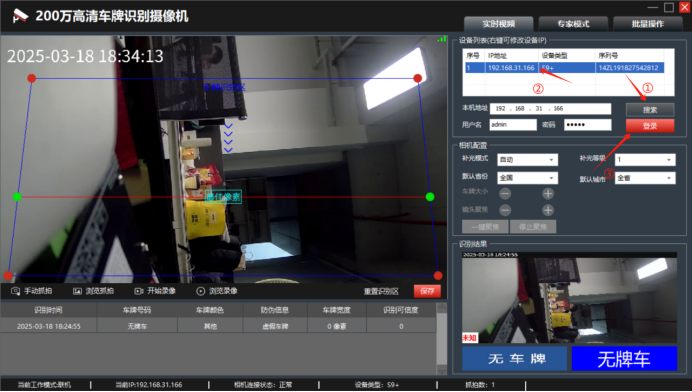The width and height of the screenshot is (692, 392).
Task: Increase 车牌大小 with the plus button
Action: tap(548, 193)
